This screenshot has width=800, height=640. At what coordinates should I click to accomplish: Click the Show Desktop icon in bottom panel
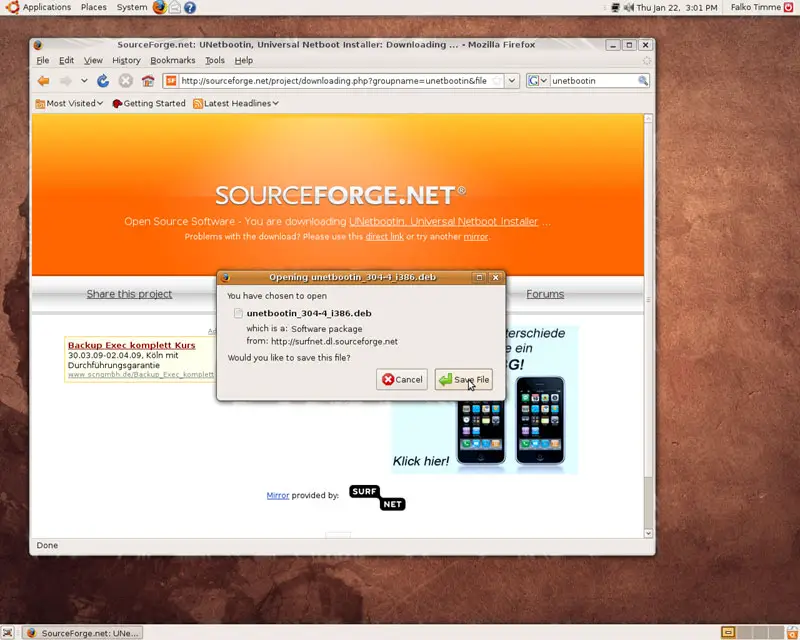pyautogui.click(x=8, y=633)
